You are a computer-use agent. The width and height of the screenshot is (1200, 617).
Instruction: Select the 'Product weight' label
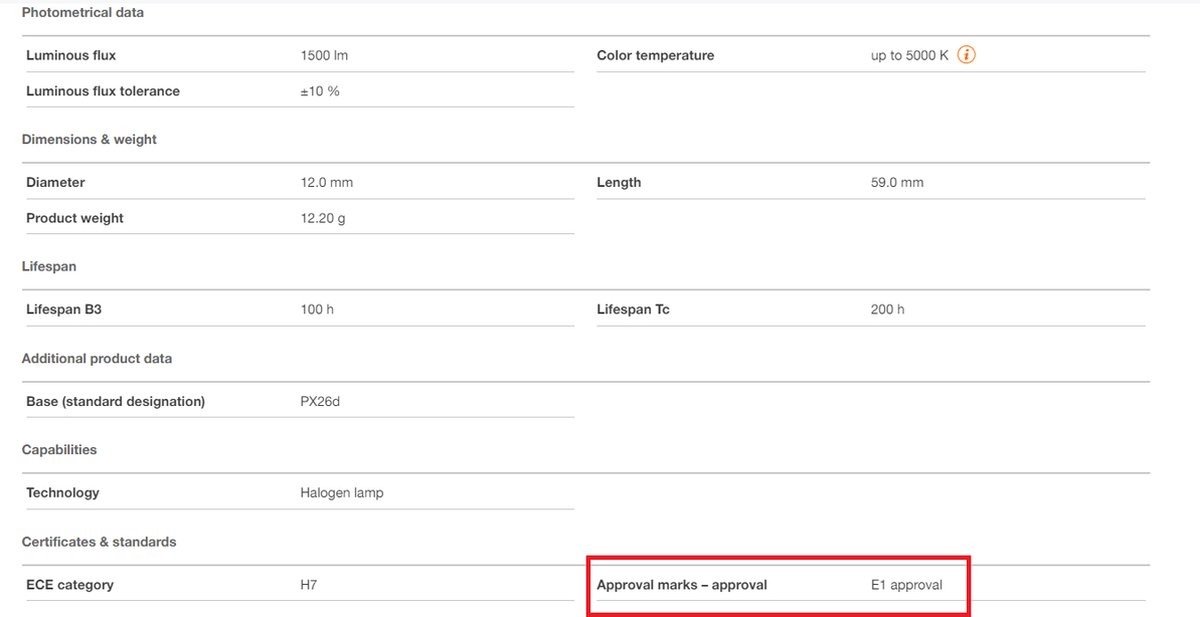click(75, 218)
